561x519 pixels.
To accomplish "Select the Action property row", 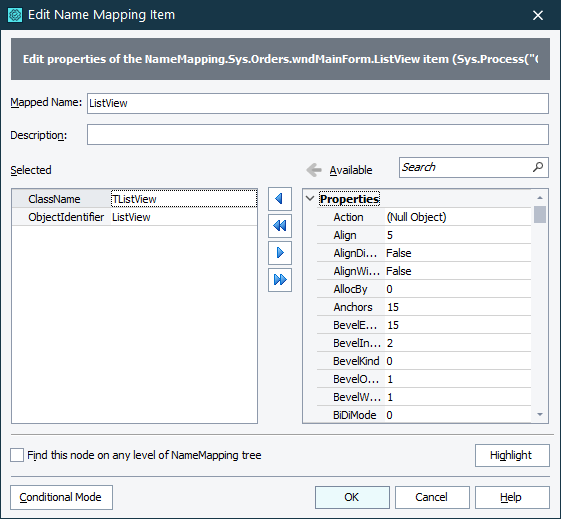I will coord(424,217).
